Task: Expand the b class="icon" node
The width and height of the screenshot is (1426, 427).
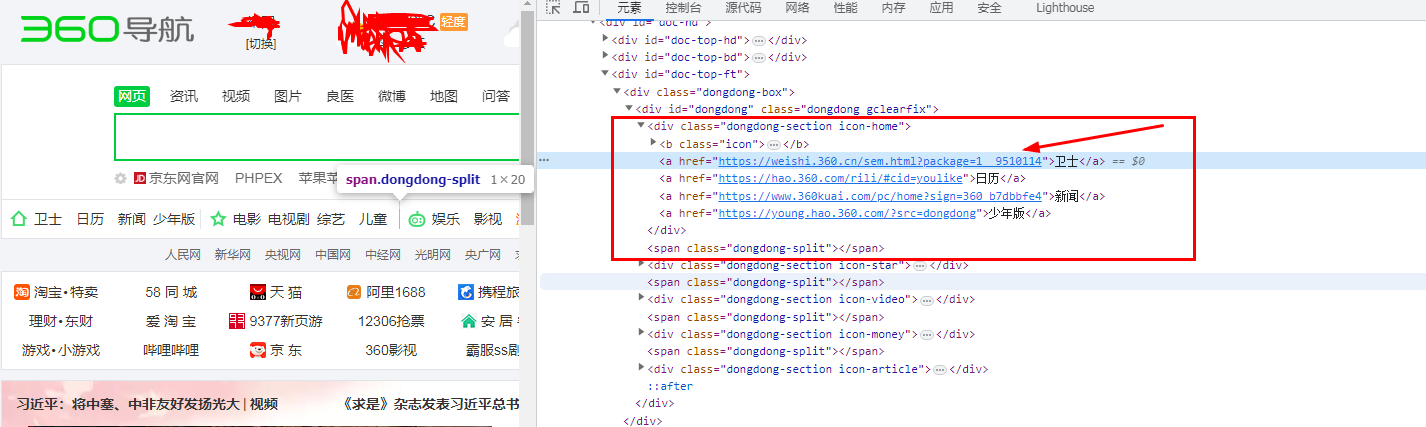Action: [x=653, y=143]
